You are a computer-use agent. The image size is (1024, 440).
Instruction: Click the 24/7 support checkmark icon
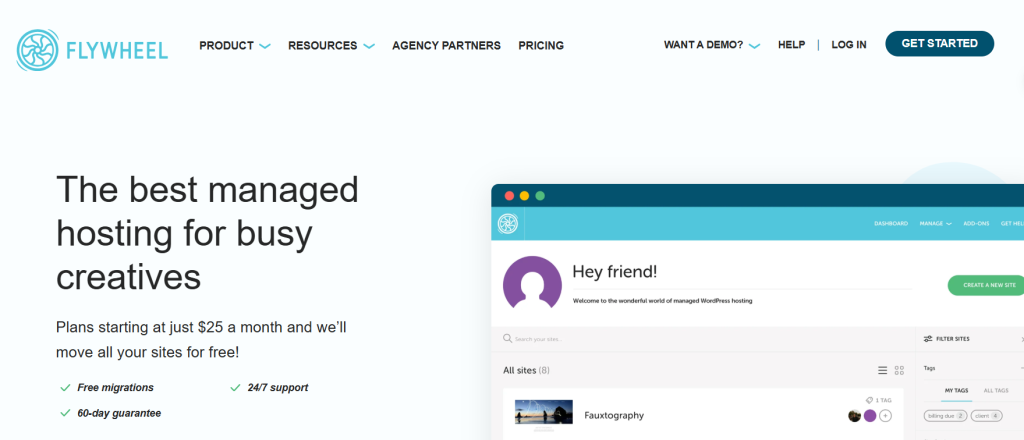pyautogui.click(x=235, y=388)
